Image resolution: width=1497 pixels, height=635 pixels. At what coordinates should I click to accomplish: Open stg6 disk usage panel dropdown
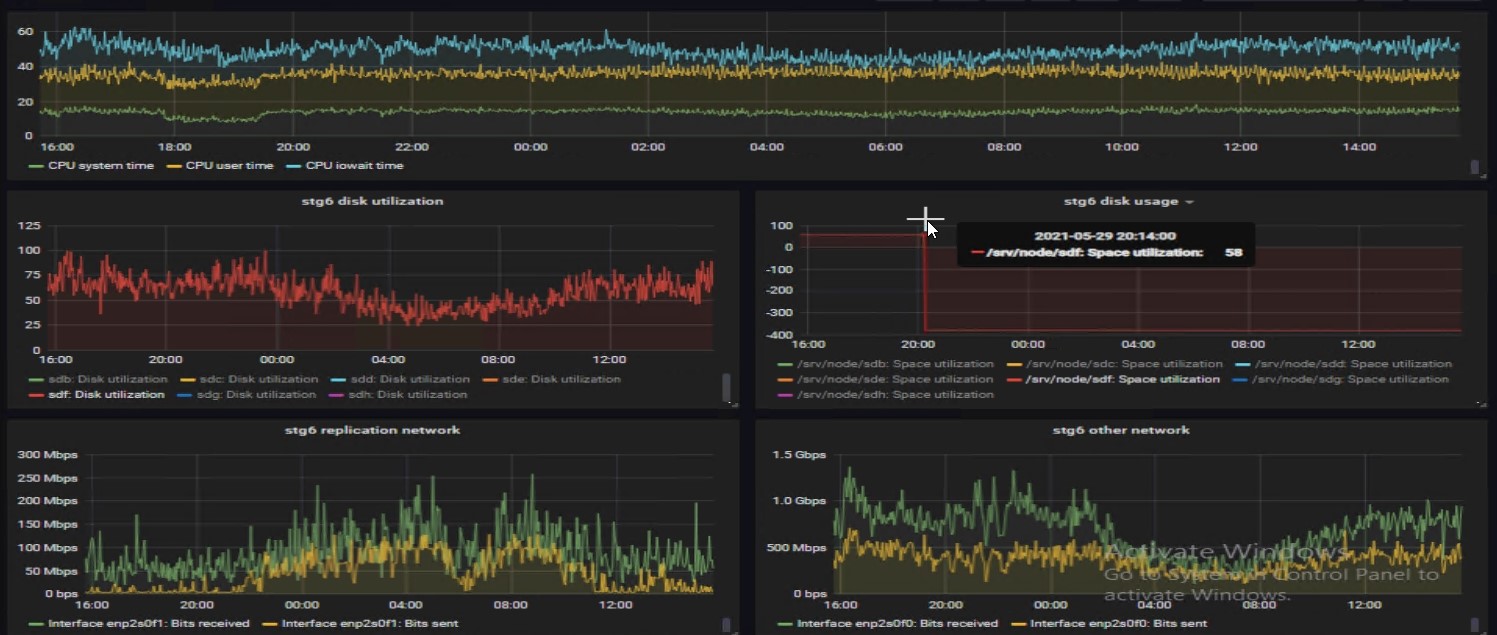[x=1189, y=202]
